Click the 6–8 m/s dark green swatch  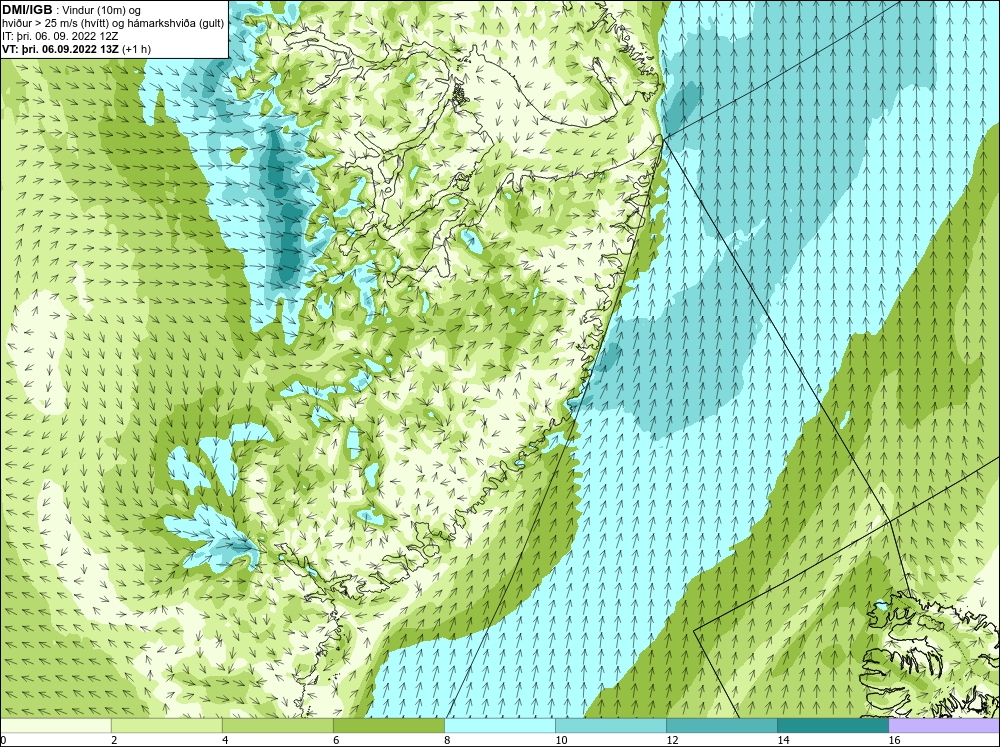click(x=388, y=725)
